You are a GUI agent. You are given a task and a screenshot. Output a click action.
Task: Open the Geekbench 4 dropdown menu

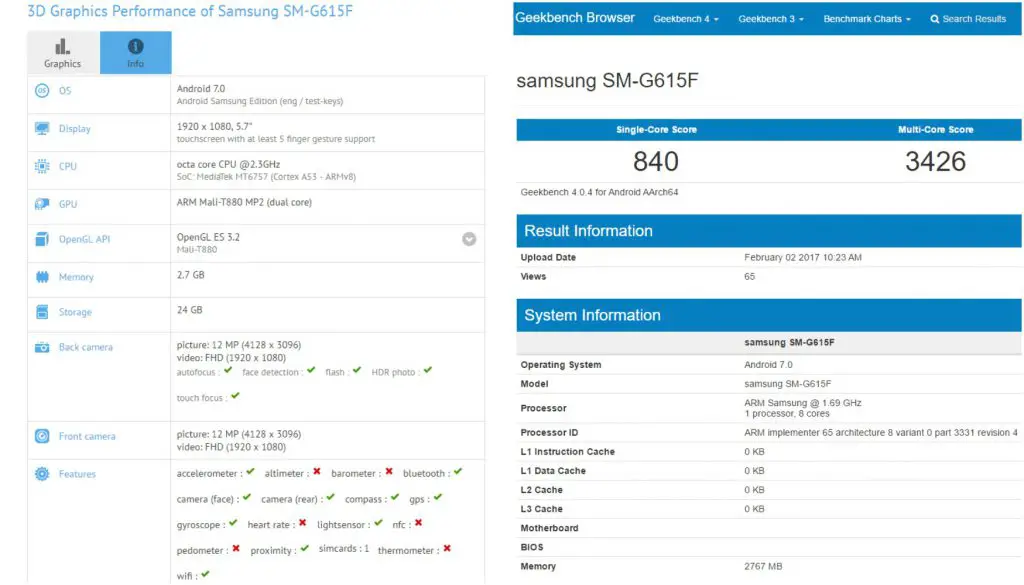click(x=686, y=19)
